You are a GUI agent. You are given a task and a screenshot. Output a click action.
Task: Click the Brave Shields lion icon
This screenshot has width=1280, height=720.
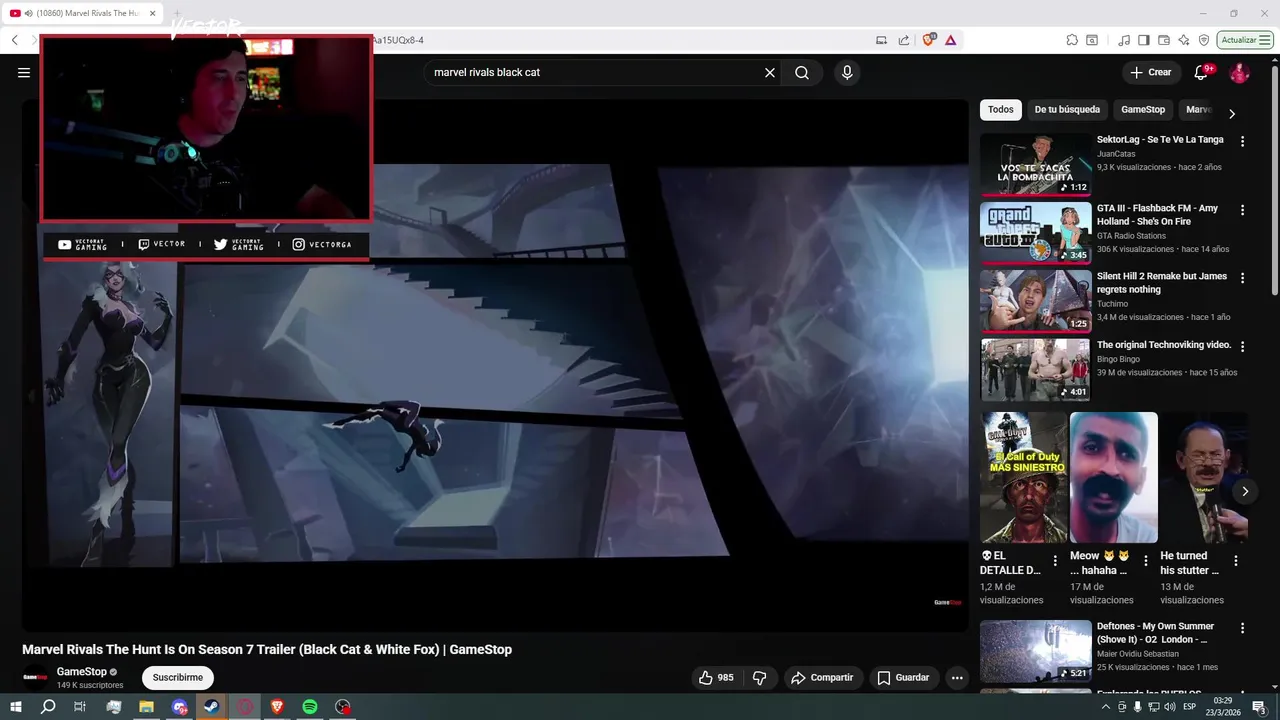point(929,40)
